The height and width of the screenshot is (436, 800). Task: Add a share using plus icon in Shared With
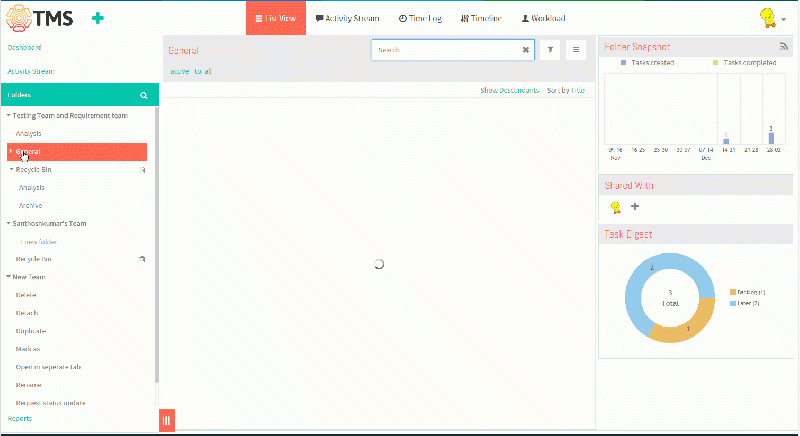coord(635,206)
